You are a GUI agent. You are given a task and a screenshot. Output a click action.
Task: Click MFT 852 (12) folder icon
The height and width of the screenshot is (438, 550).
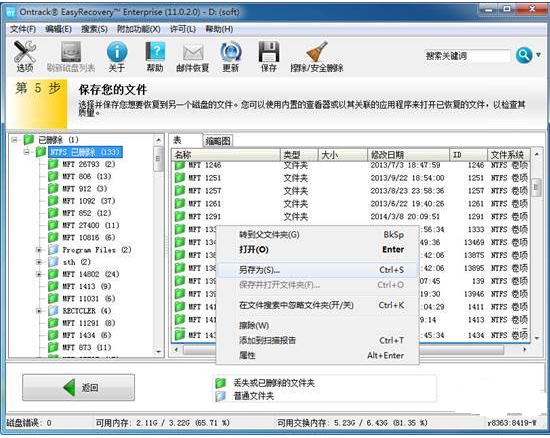53,213
